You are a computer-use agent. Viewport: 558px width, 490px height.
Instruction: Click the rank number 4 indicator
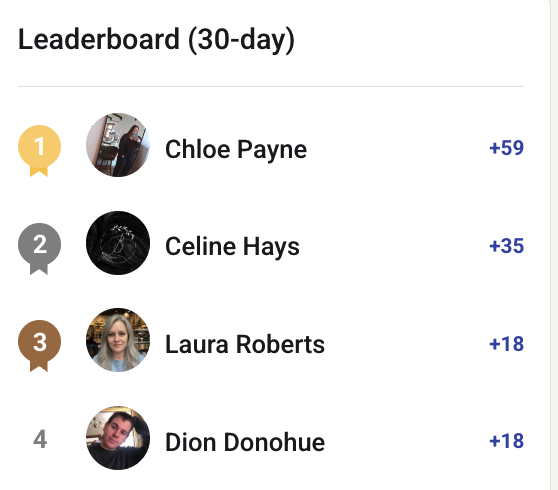(40, 439)
